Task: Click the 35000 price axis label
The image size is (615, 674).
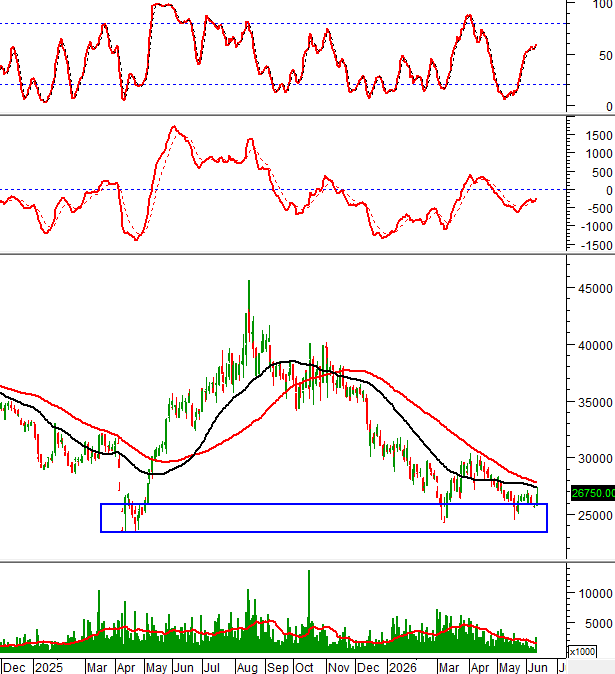Action: pos(595,403)
